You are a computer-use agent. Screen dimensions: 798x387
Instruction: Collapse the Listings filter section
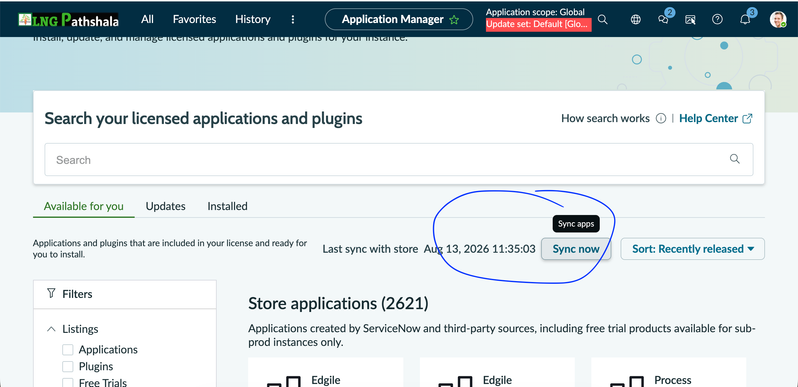(51, 329)
